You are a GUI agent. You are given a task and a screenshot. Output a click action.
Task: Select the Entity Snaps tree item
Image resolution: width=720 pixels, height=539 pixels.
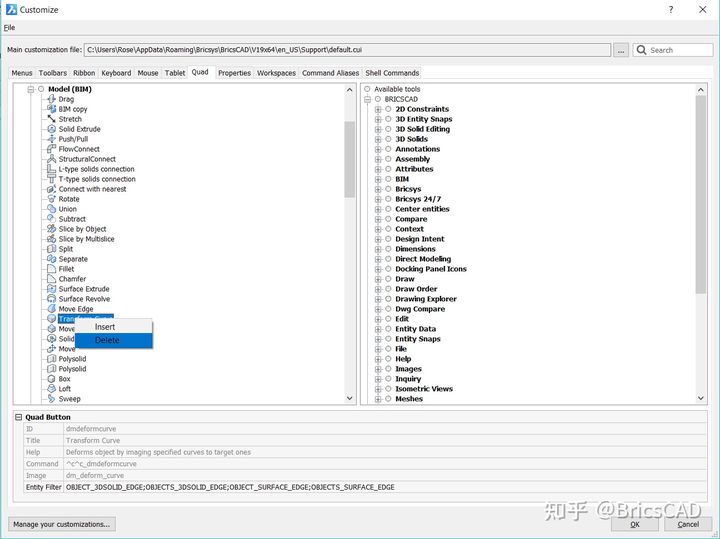point(418,339)
